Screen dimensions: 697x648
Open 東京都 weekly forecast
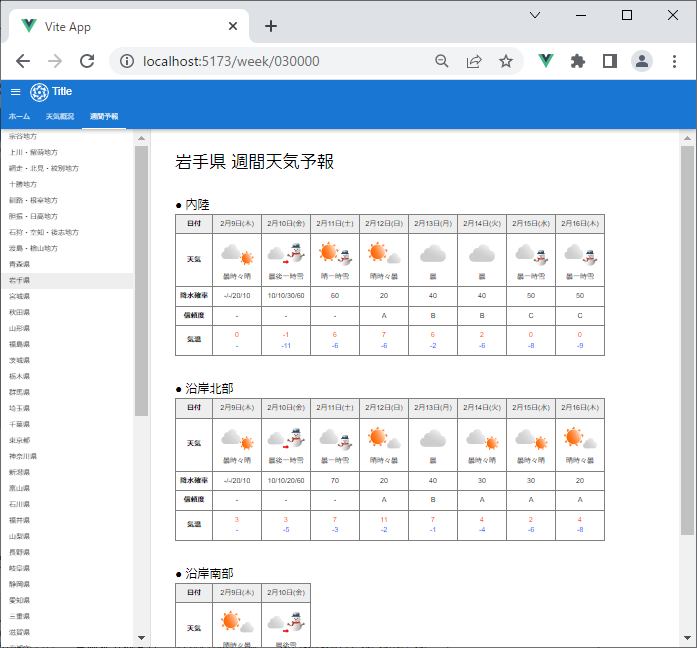[67, 440]
